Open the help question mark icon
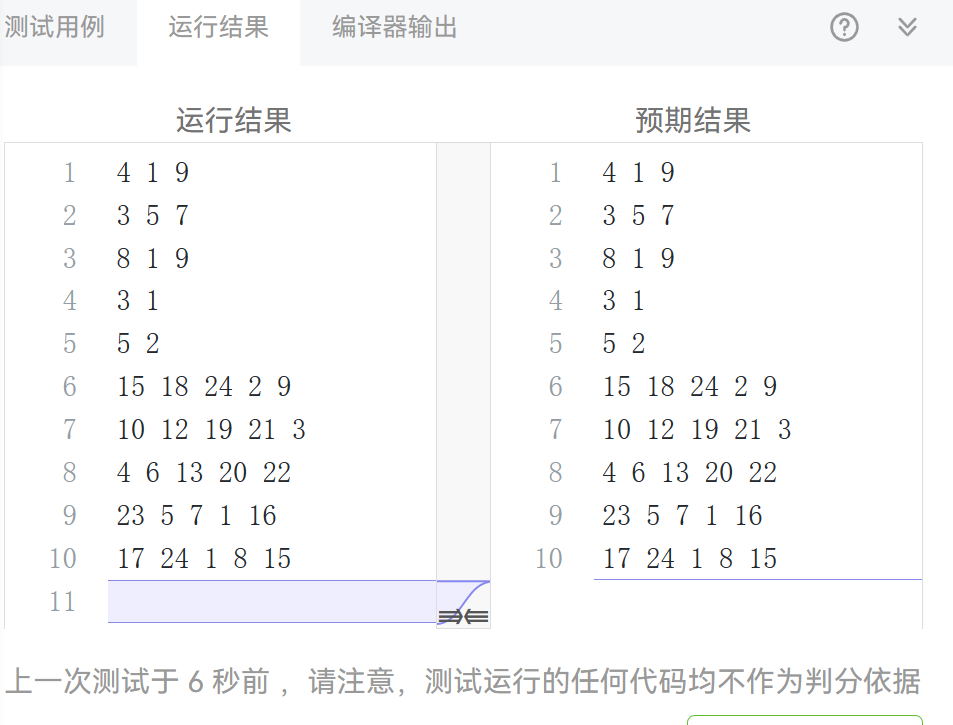Screen dimensions: 953x725 844,28
